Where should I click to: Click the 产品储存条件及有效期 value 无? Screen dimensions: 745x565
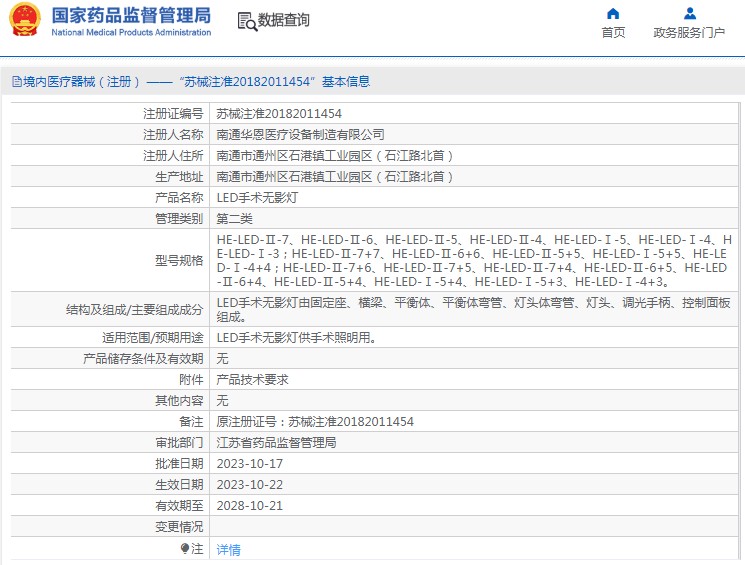pos(222,358)
